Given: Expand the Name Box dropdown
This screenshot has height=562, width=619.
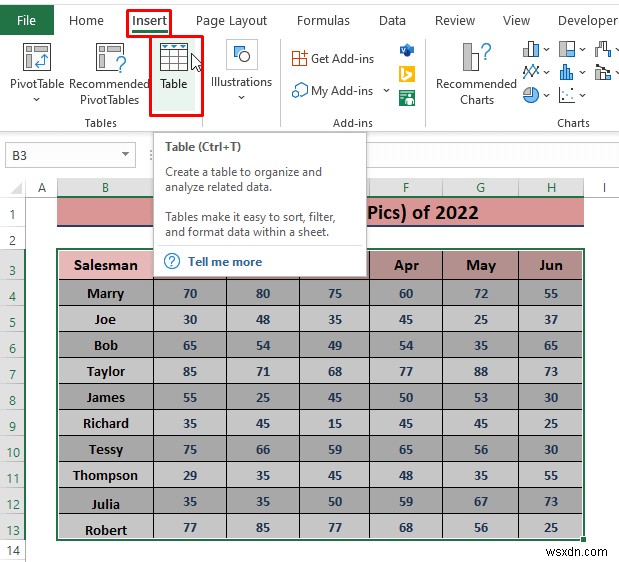Looking at the screenshot, I should 126,154.
